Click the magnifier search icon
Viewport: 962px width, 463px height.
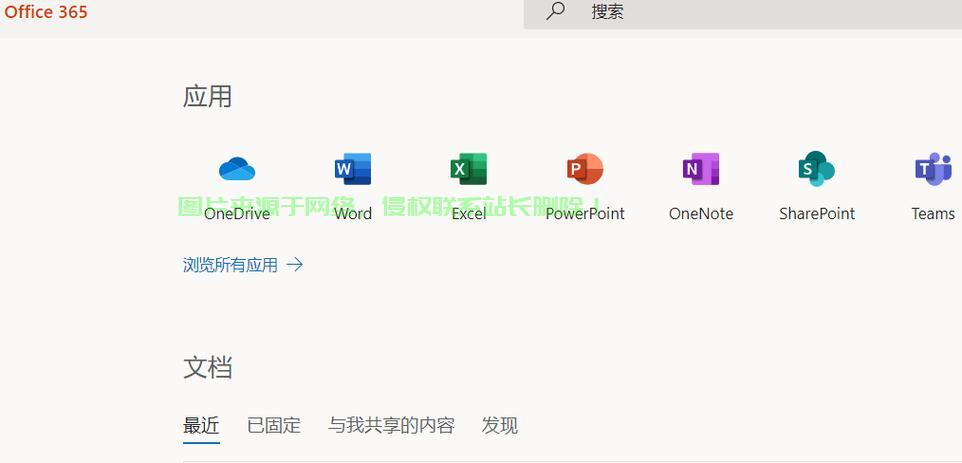pyautogui.click(x=556, y=11)
